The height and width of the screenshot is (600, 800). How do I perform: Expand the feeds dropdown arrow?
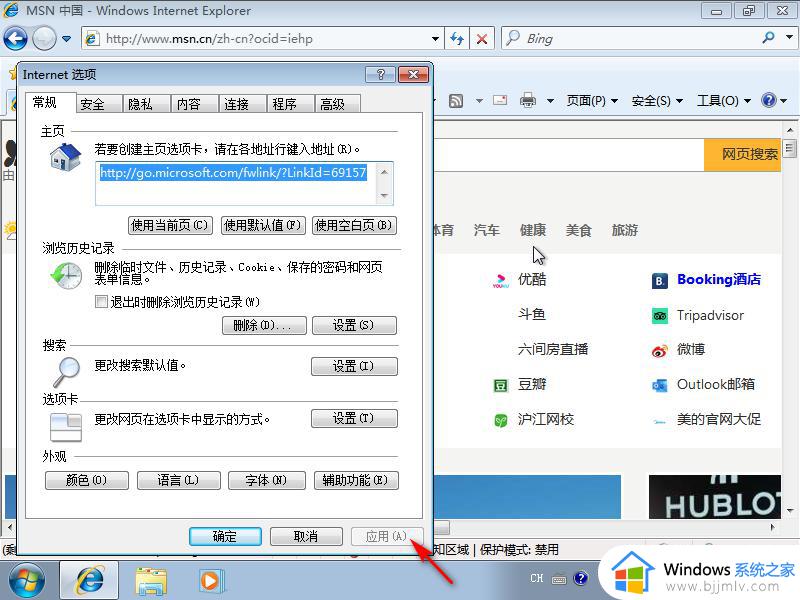(x=479, y=101)
